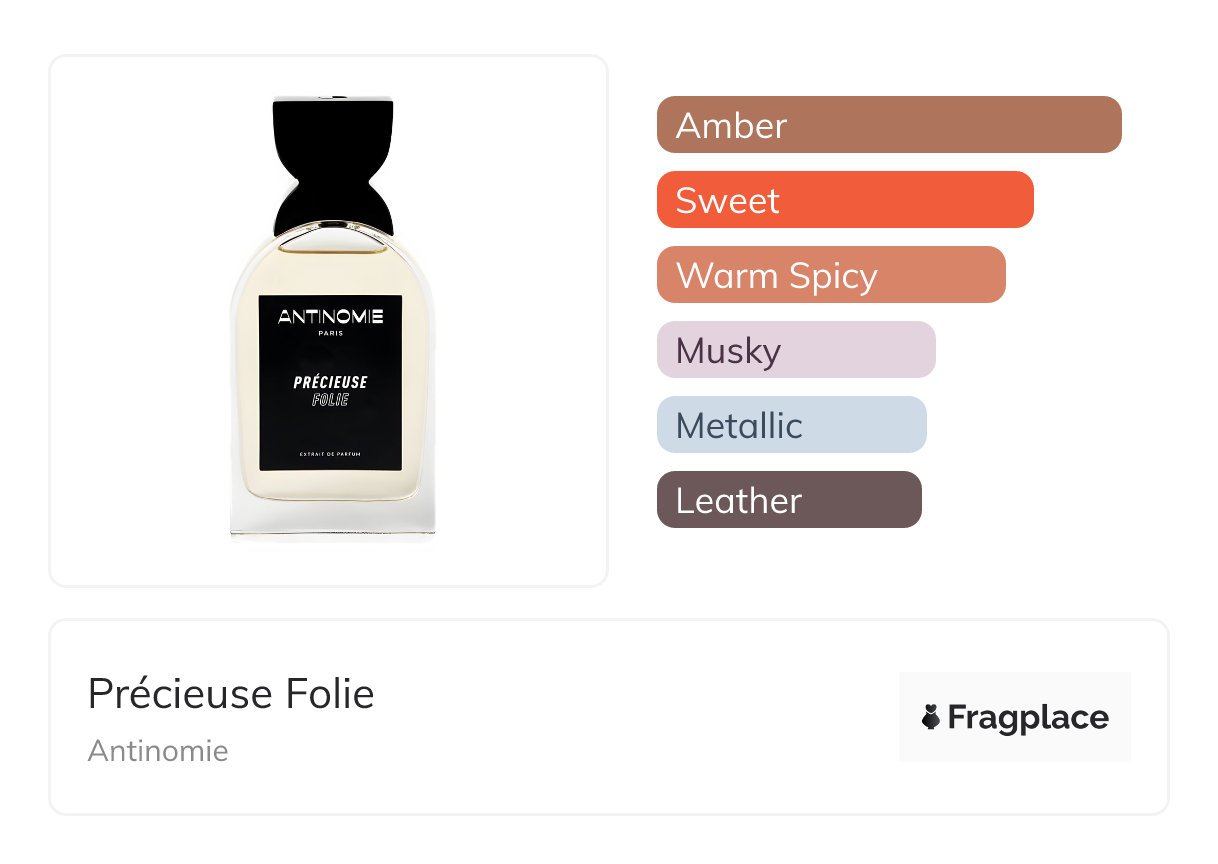Click the Fragplace logo icon
1218x864 pixels.
point(931,717)
